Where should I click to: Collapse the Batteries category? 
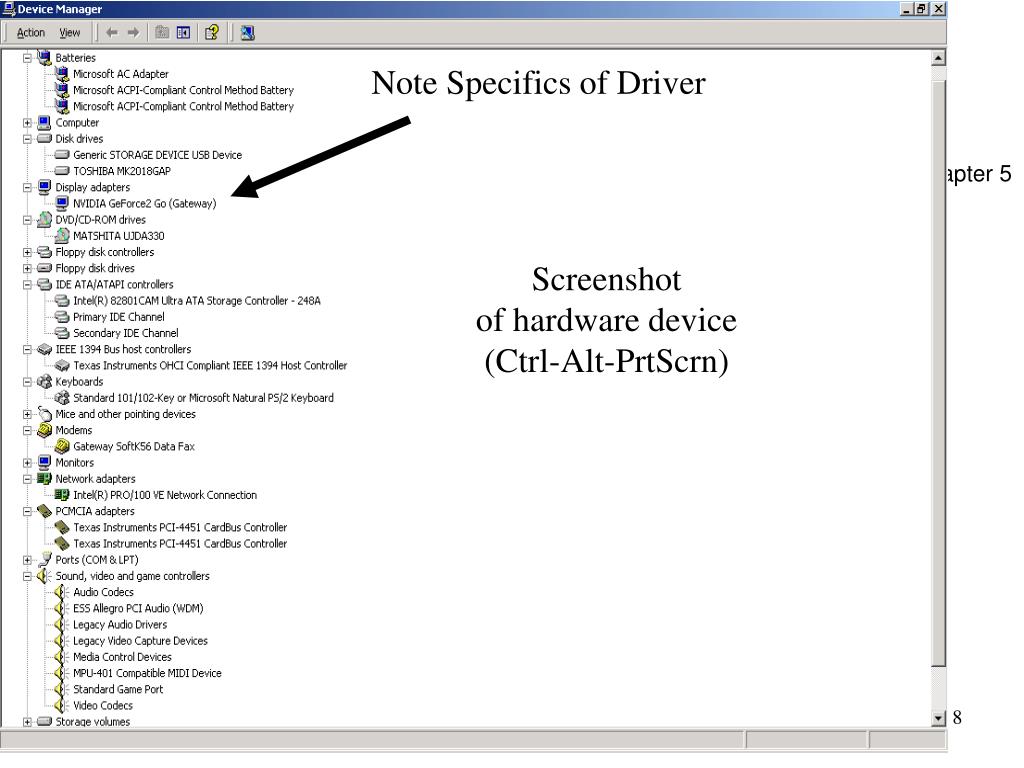click(27, 58)
